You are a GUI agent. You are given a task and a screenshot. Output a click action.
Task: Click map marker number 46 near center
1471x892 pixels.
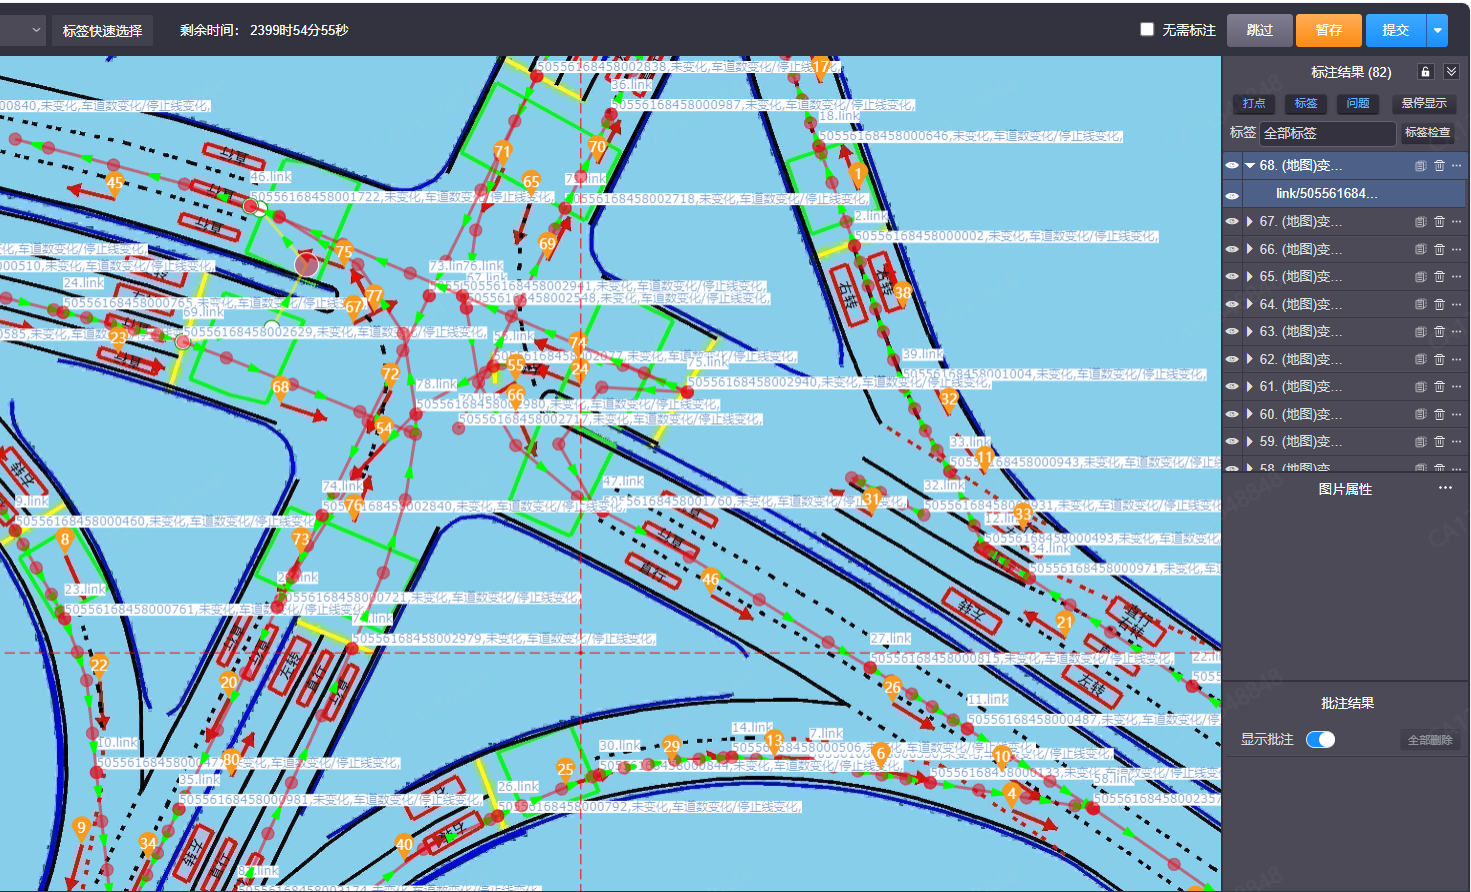tap(710, 579)
